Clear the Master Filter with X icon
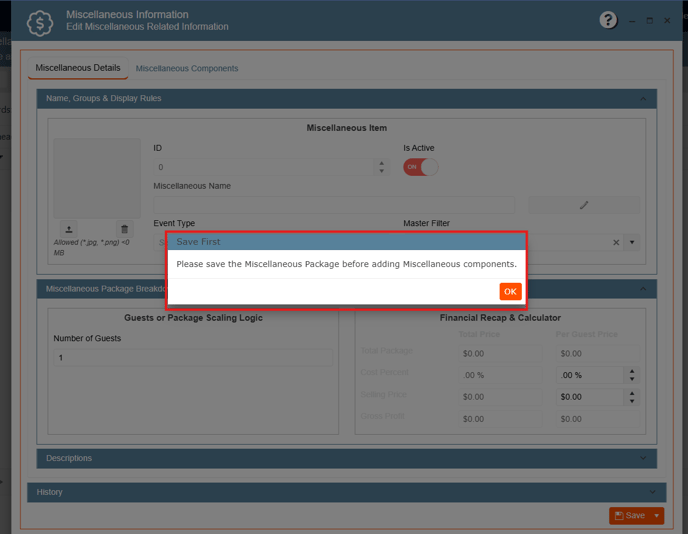 (x=616, y=242)
